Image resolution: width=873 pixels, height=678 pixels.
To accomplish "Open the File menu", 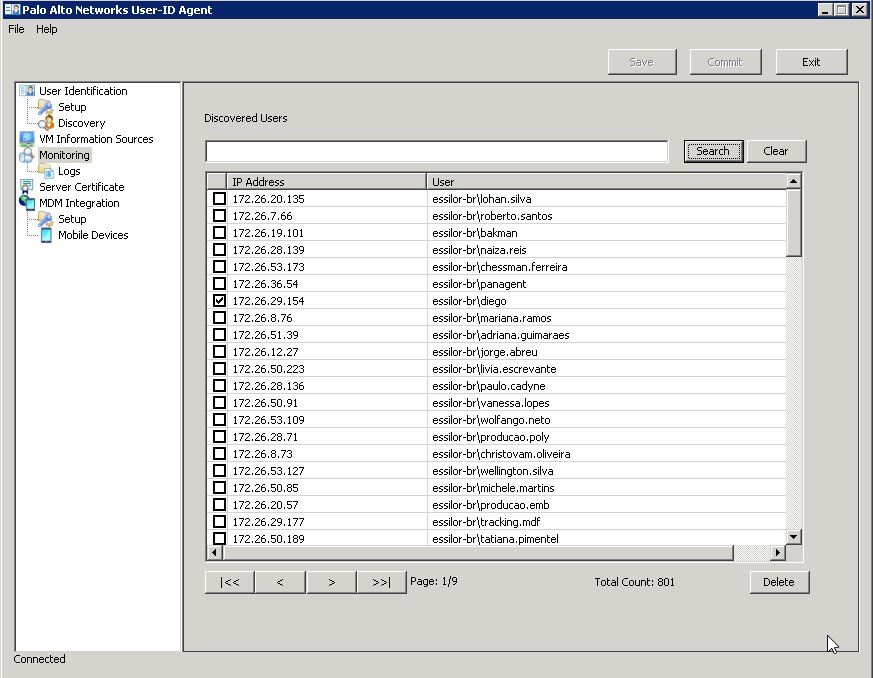I will (16, 29).
